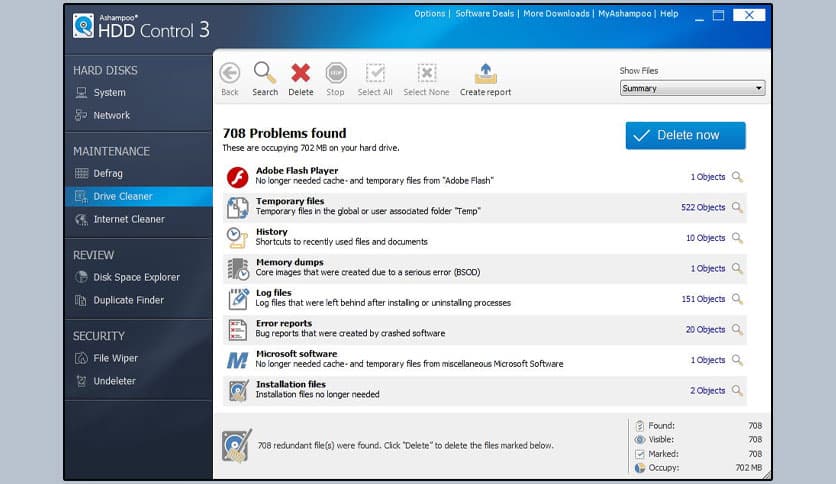
Task: Click the Error reports icon
Action: click(237, 329)
